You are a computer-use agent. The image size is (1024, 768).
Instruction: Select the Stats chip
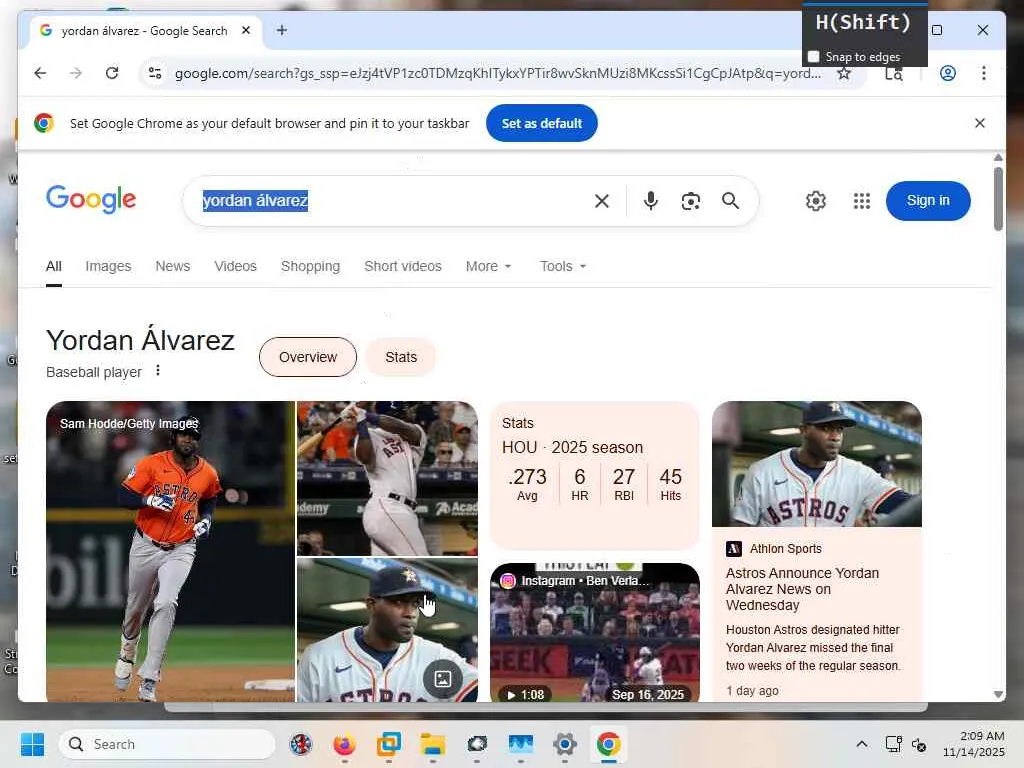pyautogui.click(x=400, y=357)
